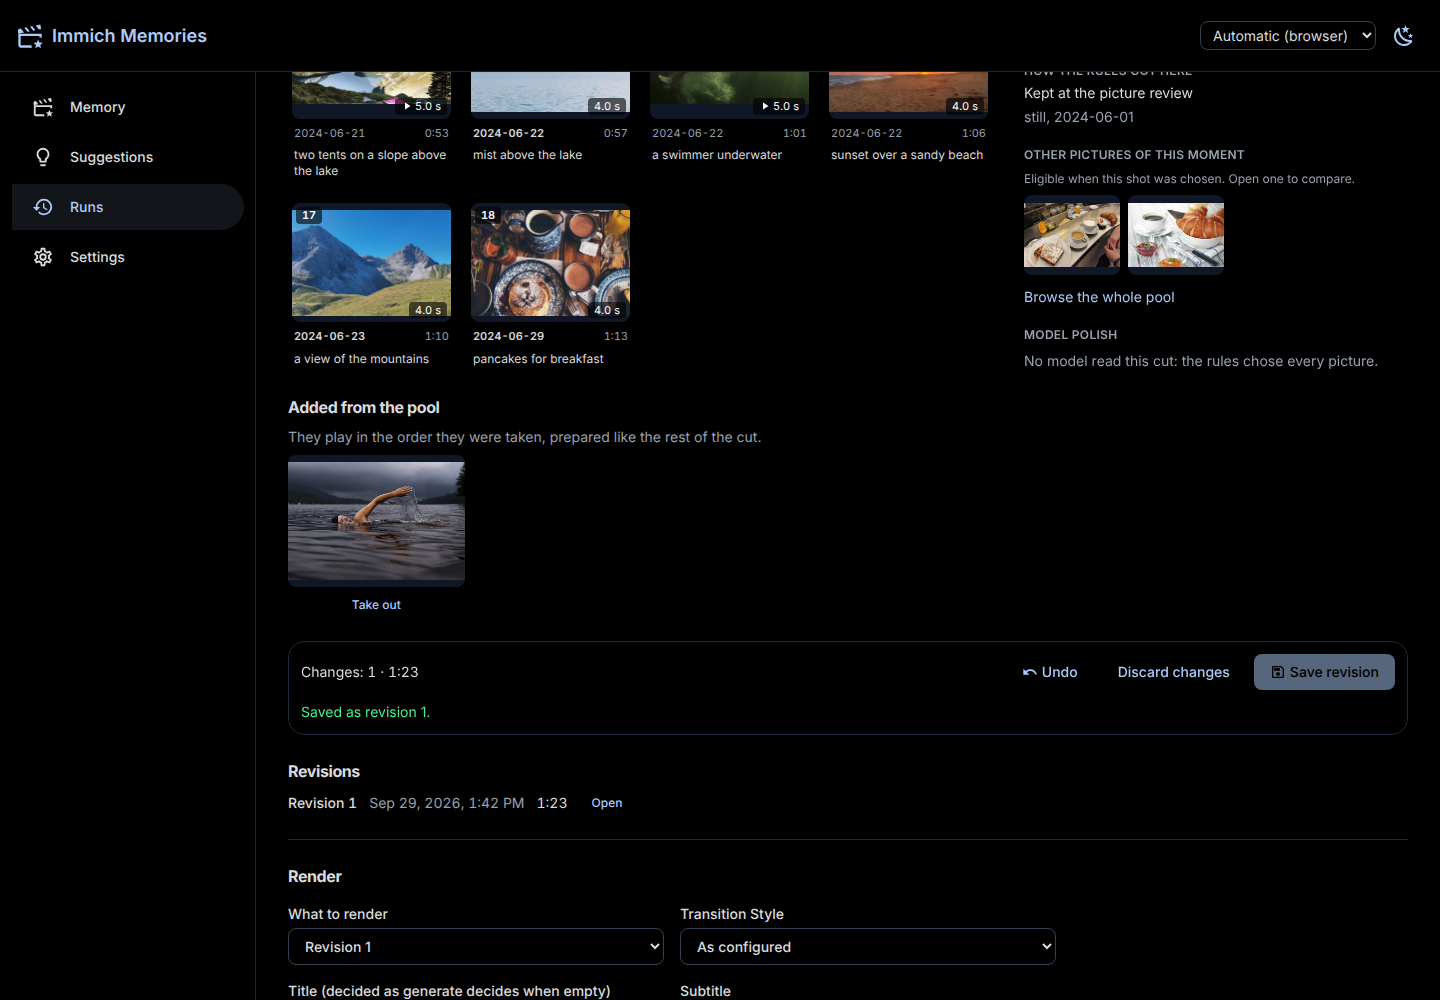Click 'still, 2024-06-01' text
Image resolution: width=1440 pixels, height=1000 pixels.
click(x=1079, y=117)
